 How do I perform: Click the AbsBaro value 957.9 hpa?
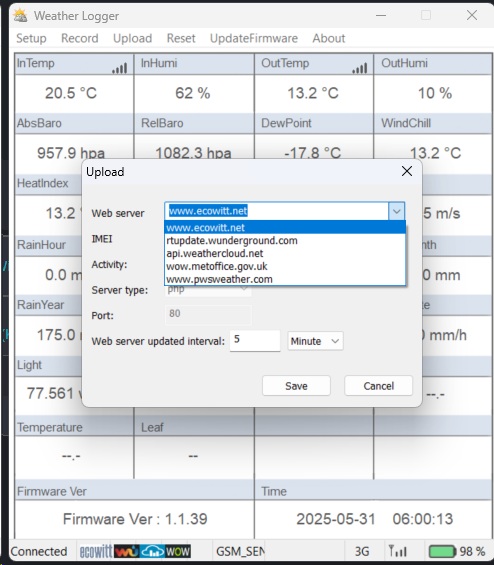pos(71,152)
